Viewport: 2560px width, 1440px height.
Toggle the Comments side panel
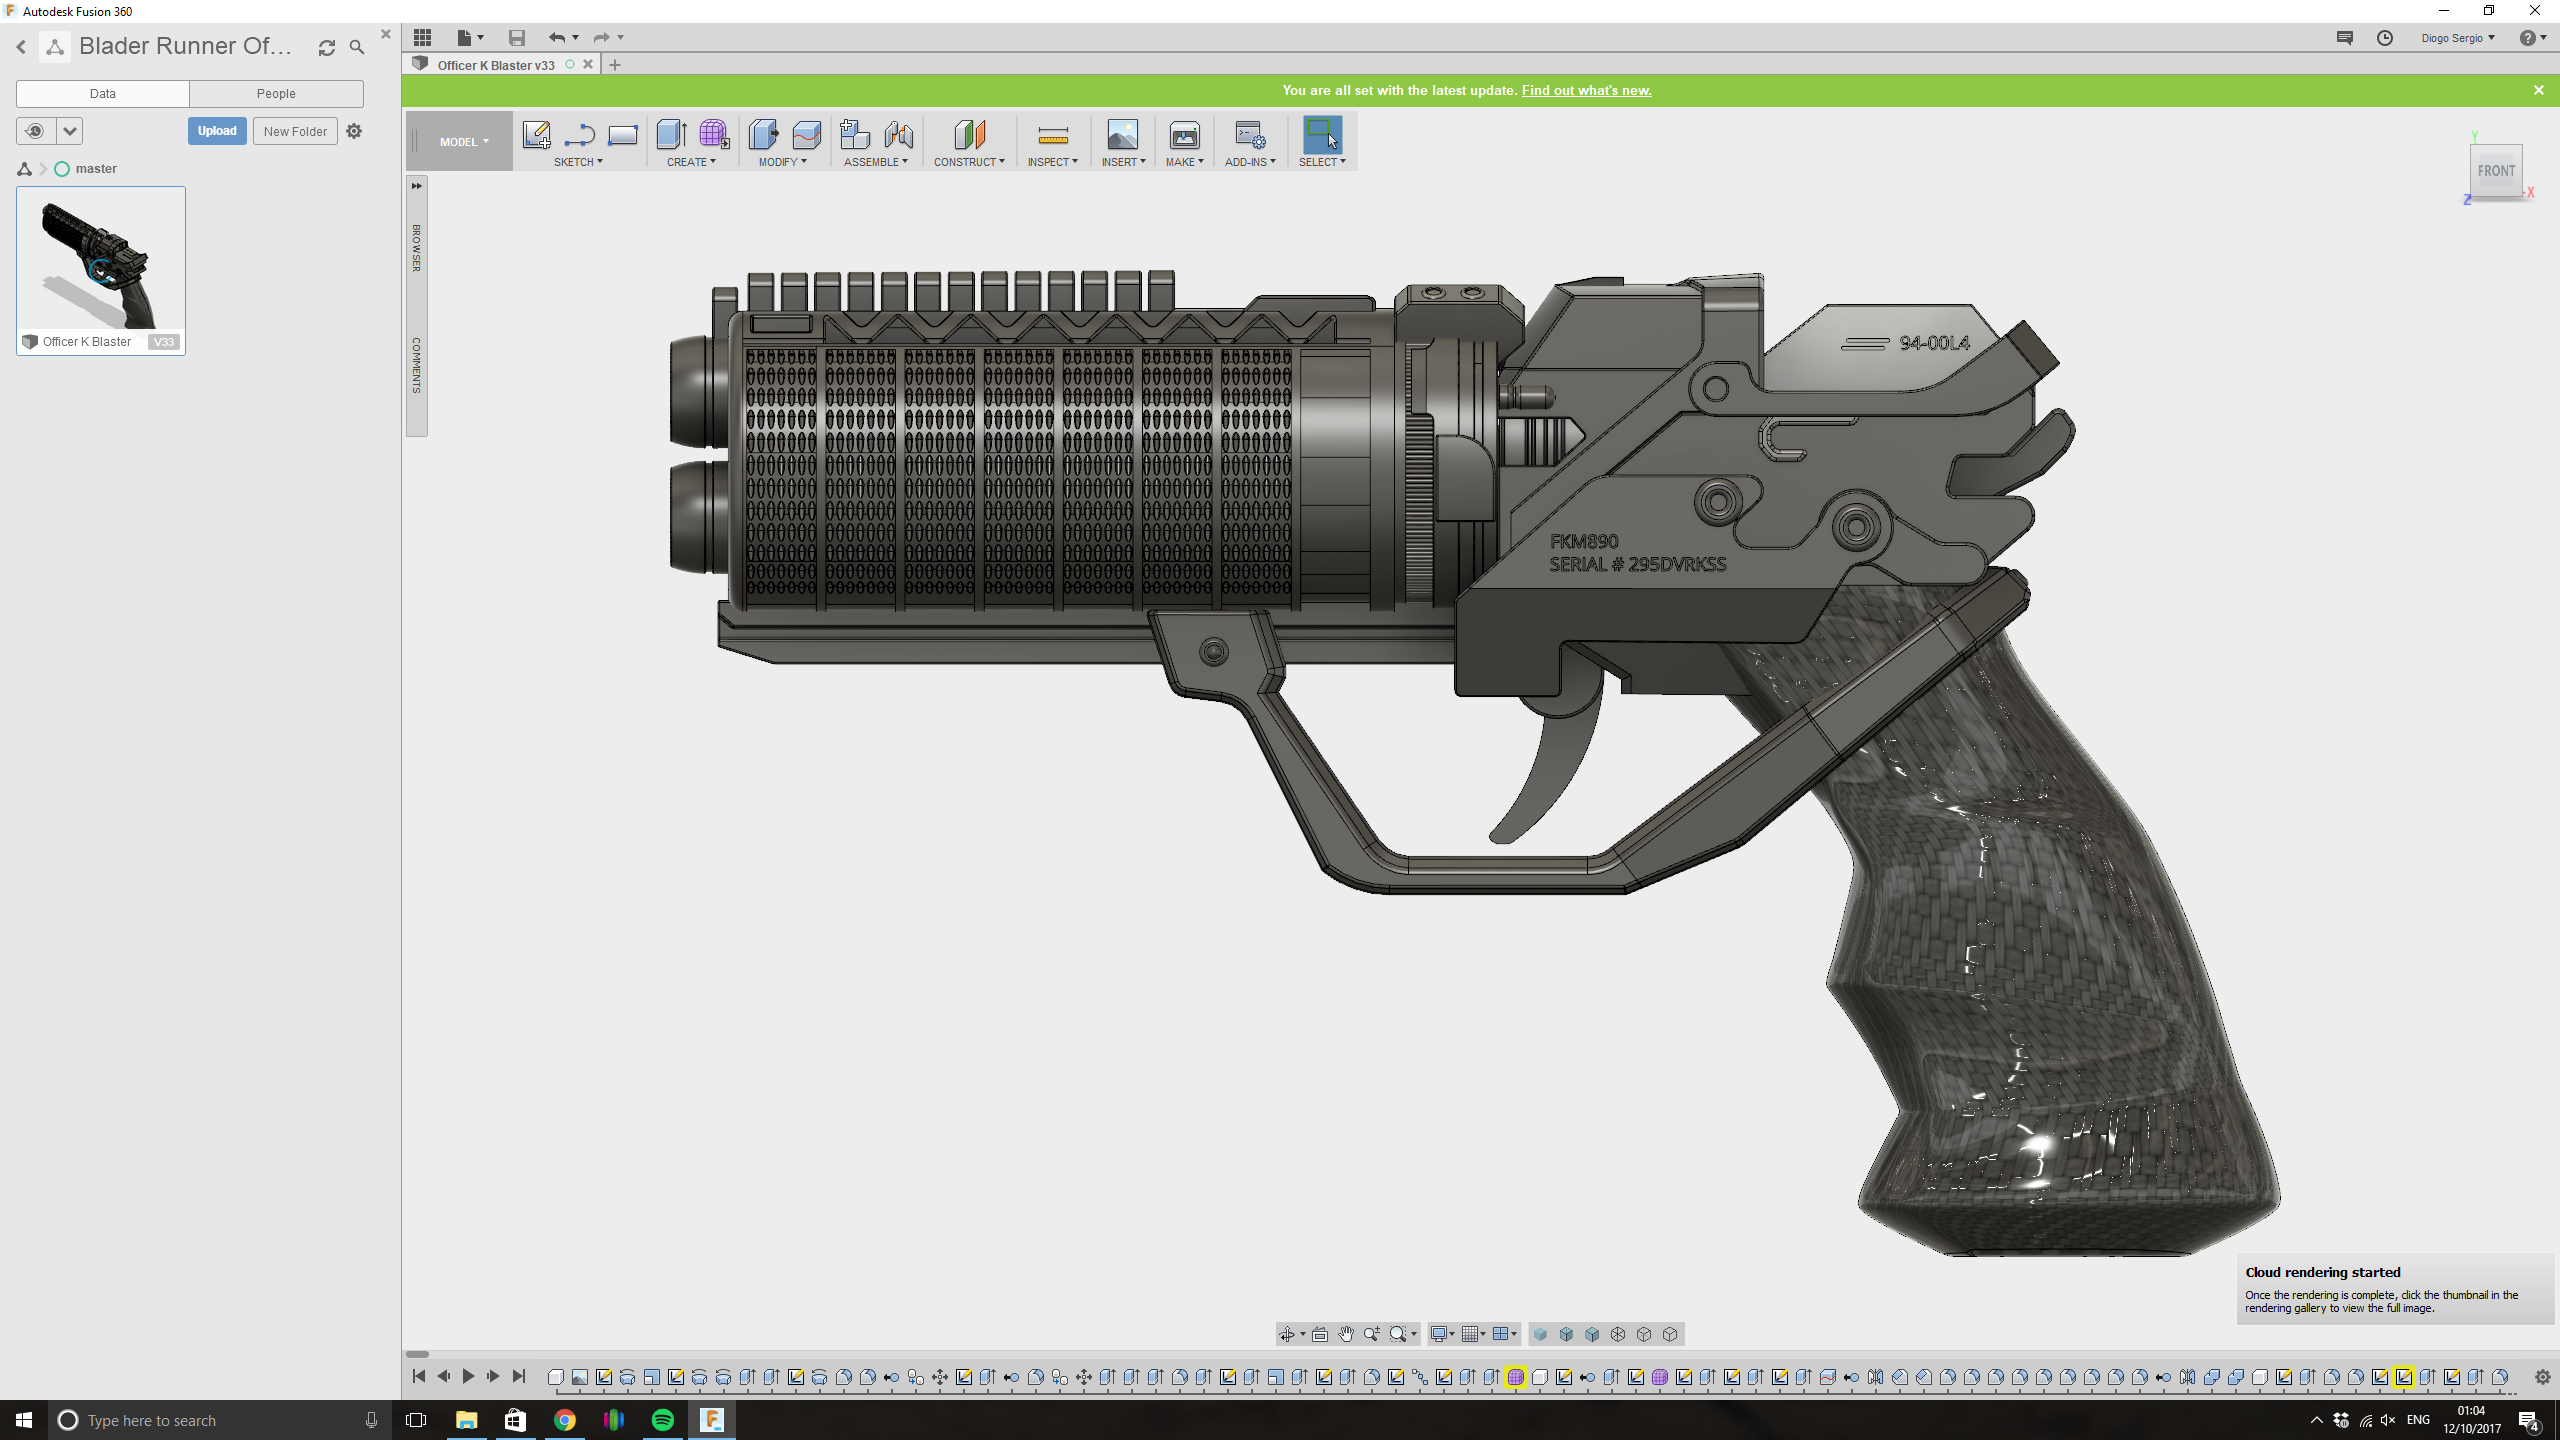point(417,365)
